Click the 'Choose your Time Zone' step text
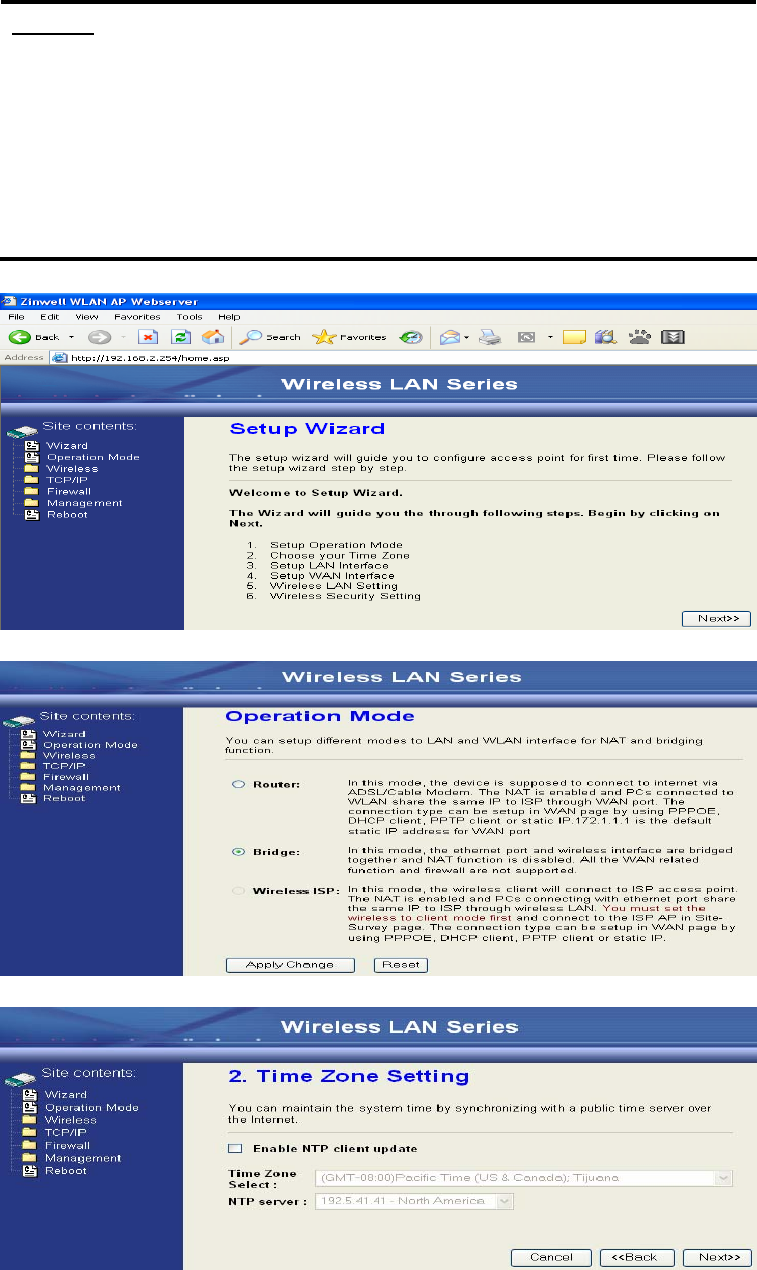The image size is (757, 1270). 339,555
